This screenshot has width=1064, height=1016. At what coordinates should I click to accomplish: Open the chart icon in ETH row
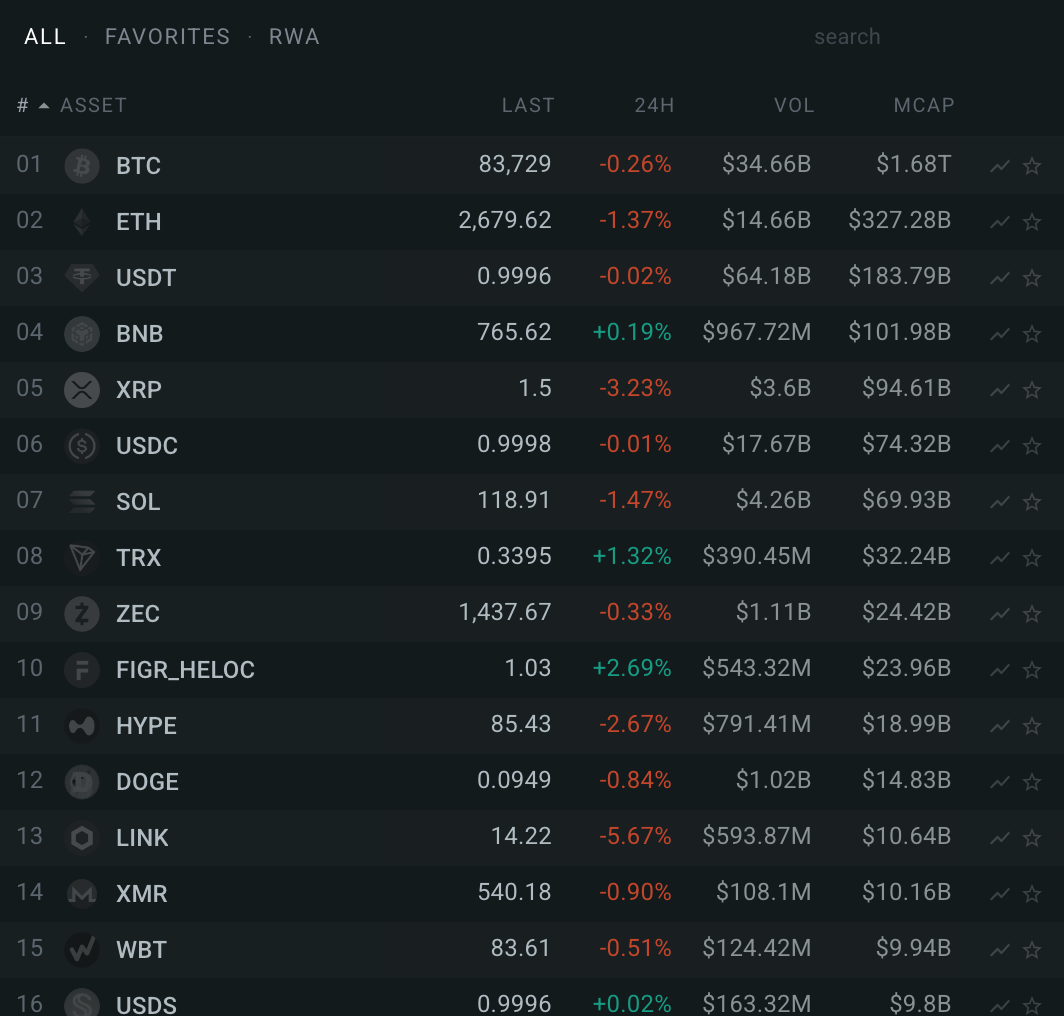(1000, 222)
